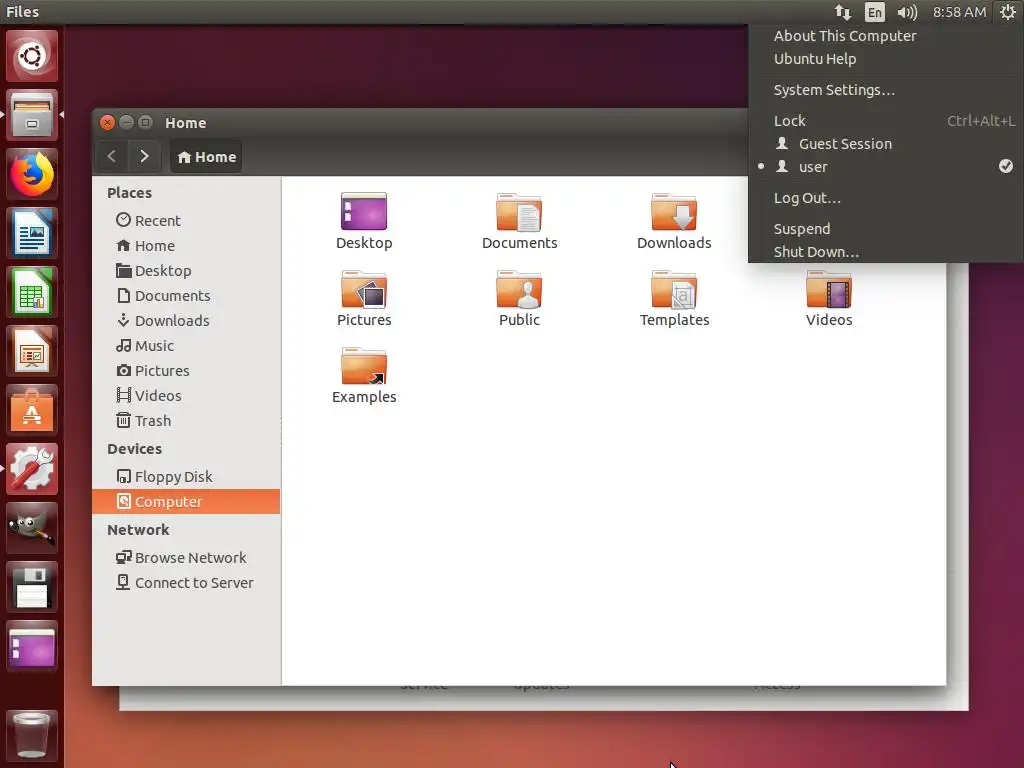This screenshot has height=768, width=1024.
Task: Open the Trash in the launcher
Action: (x=32, y=734)
